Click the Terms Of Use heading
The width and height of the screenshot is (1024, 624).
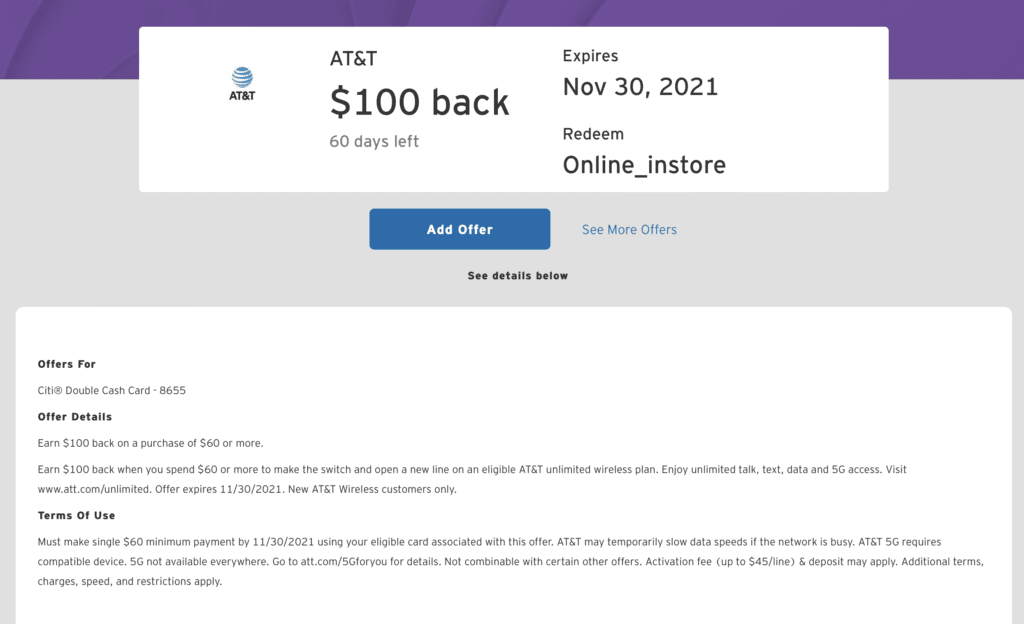pyautogui.click(x=76, y=515)
